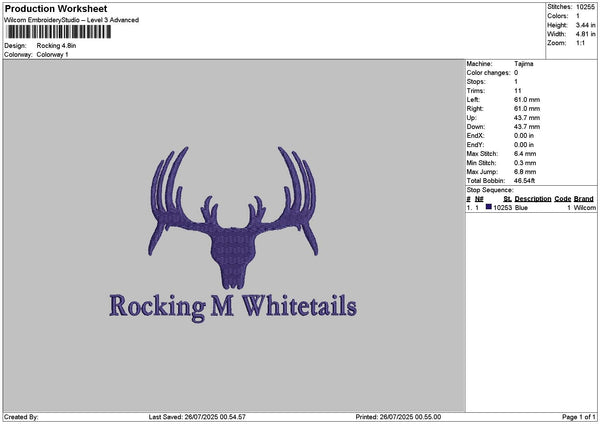The height and width of the screenshot is (424, 600).
Task: Click the N# column header
Action: [x=479, y=198]
